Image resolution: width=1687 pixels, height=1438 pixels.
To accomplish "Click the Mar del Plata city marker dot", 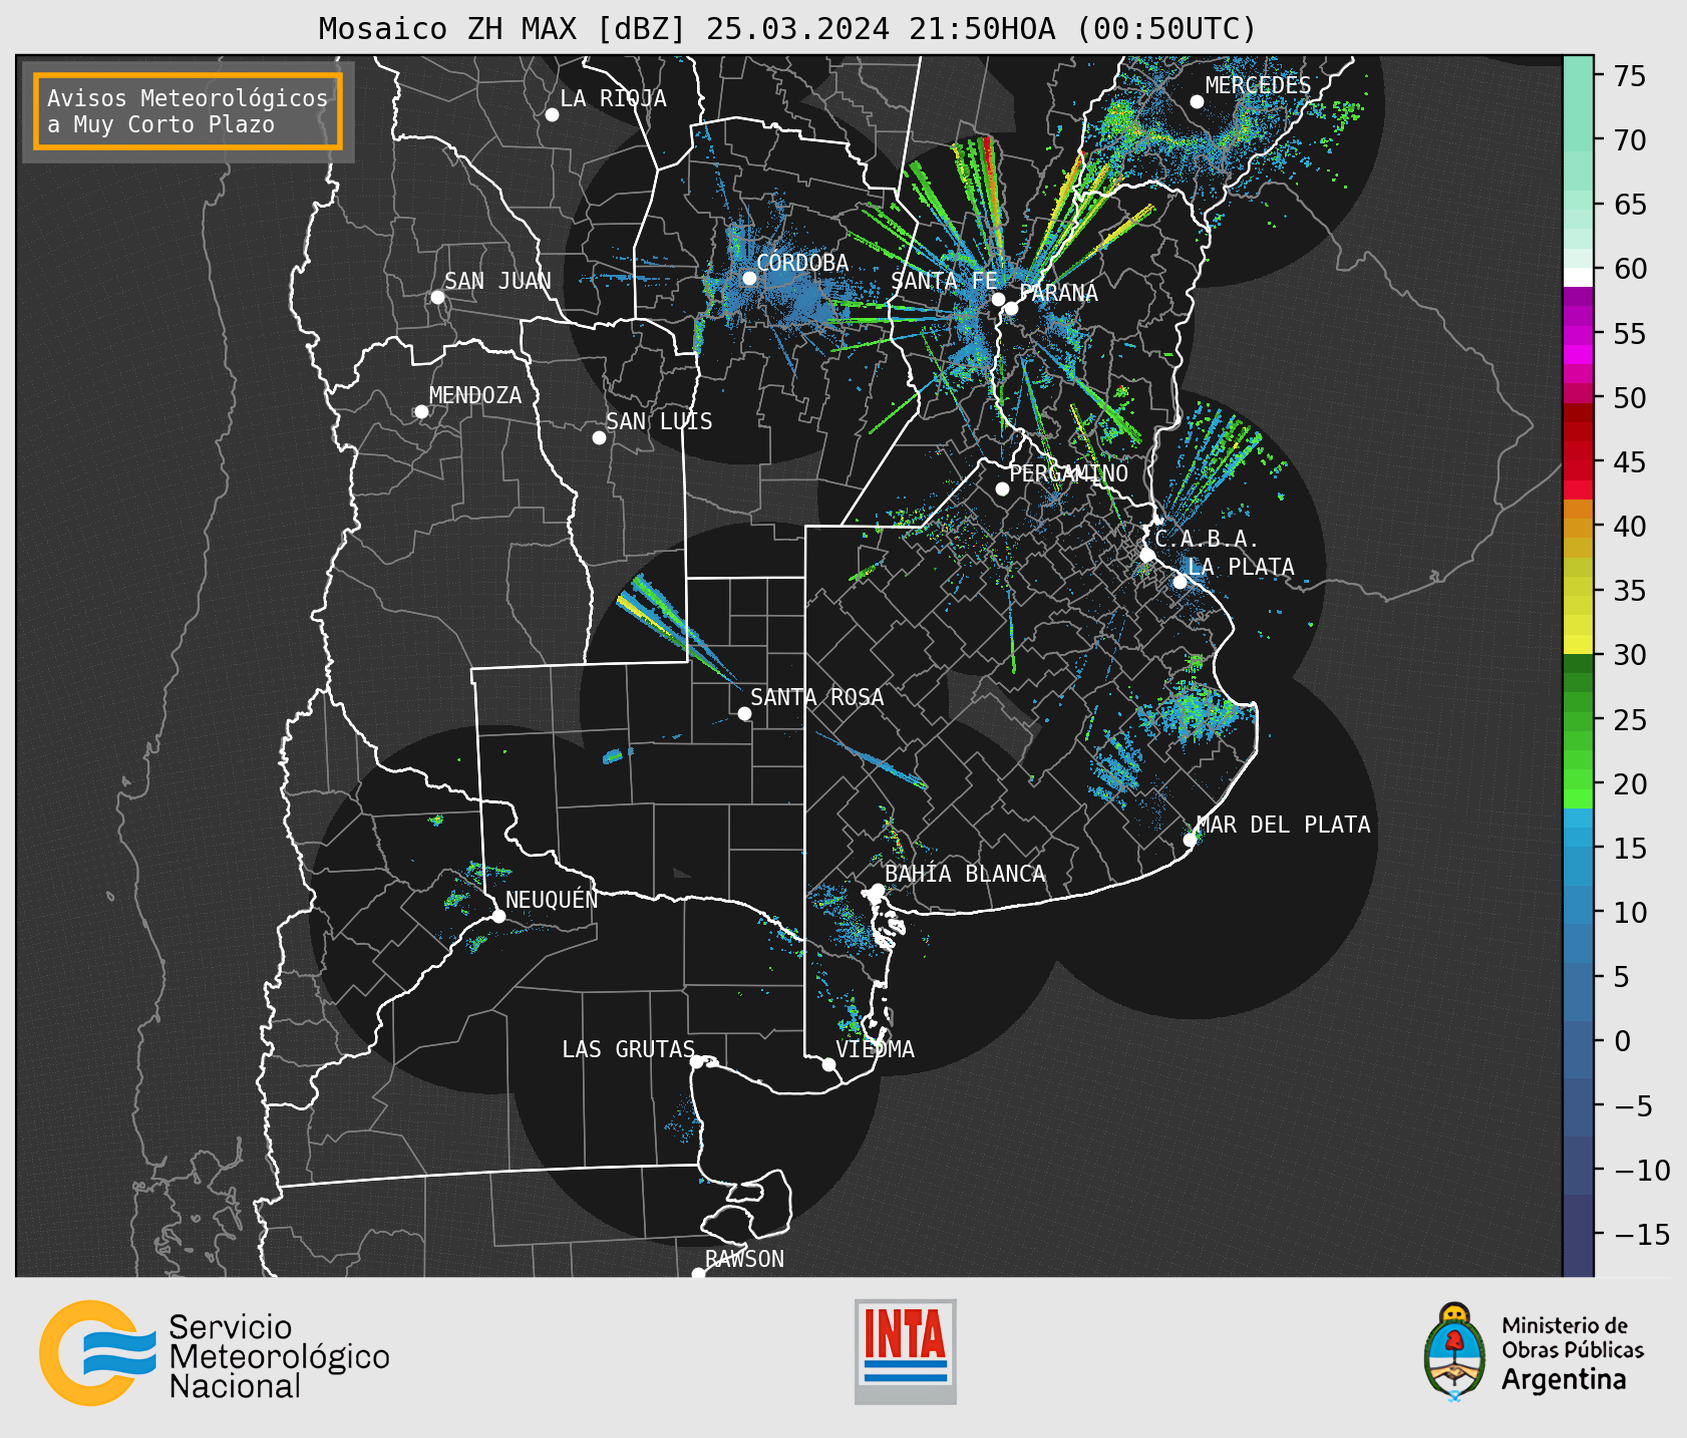I will (1190, 840).
